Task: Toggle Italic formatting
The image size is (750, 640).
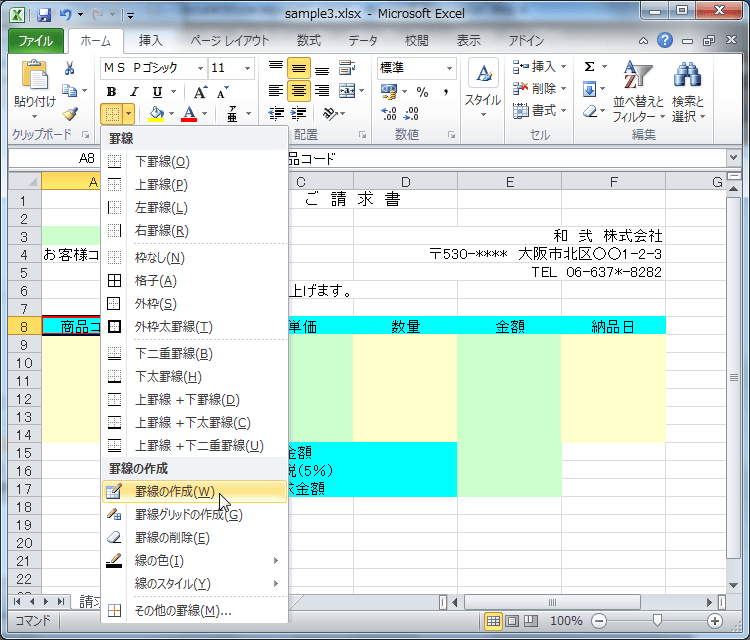Action: tap(134, 91)
